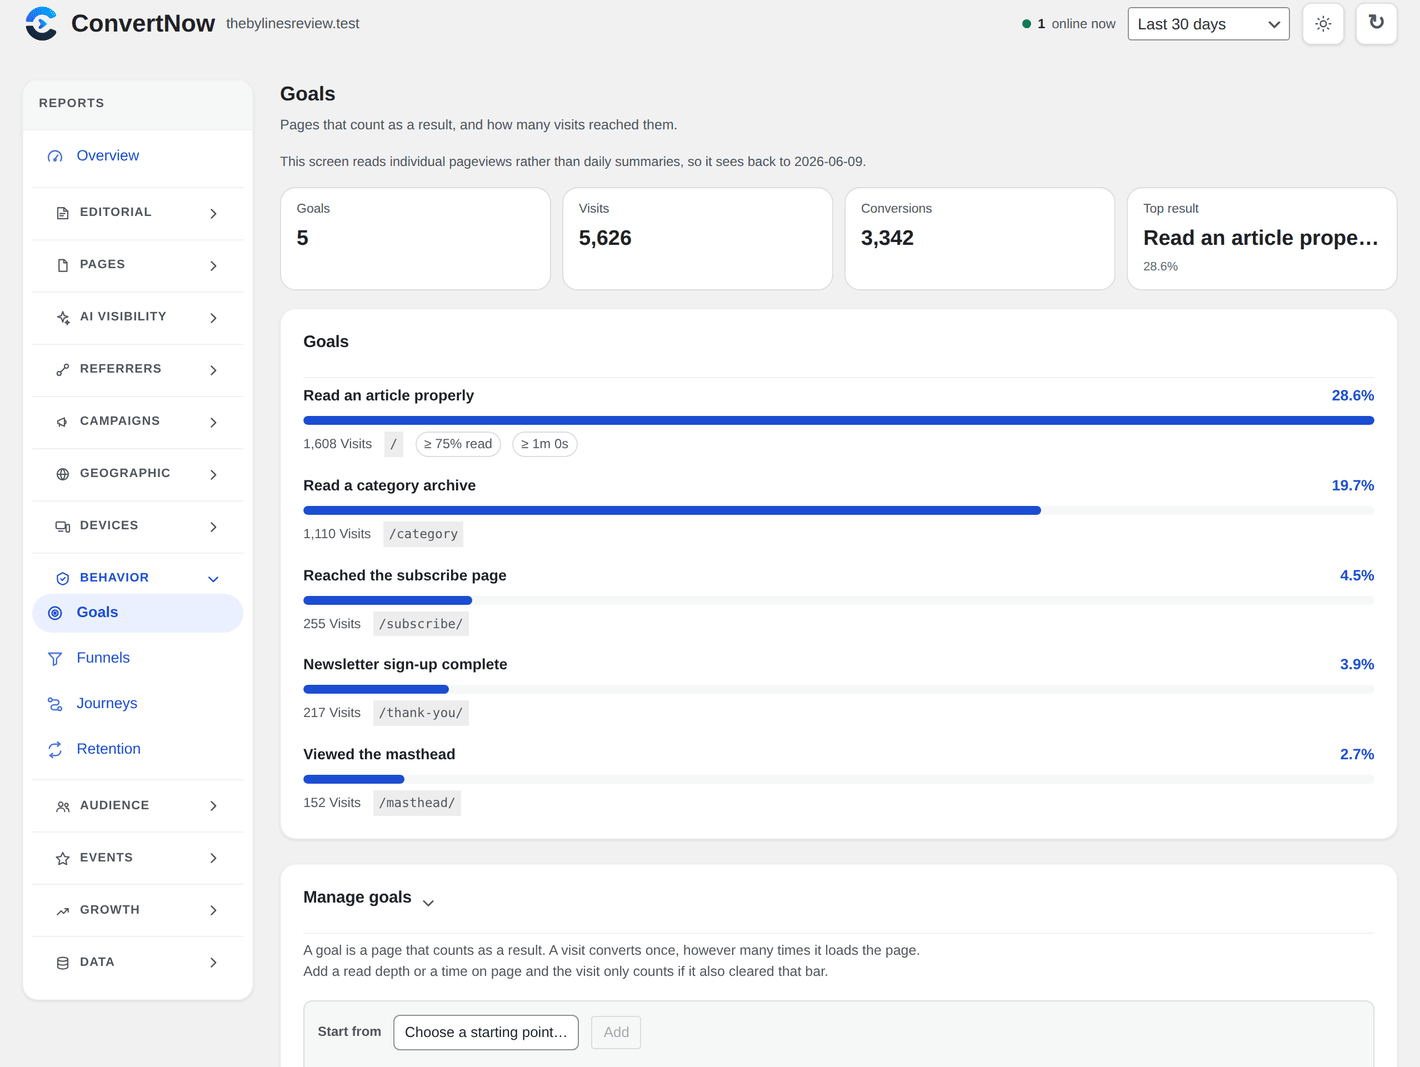Collapse the Manage goals chevron
The height and width of the screenshot is (1067, 1420).
point(428,902)
